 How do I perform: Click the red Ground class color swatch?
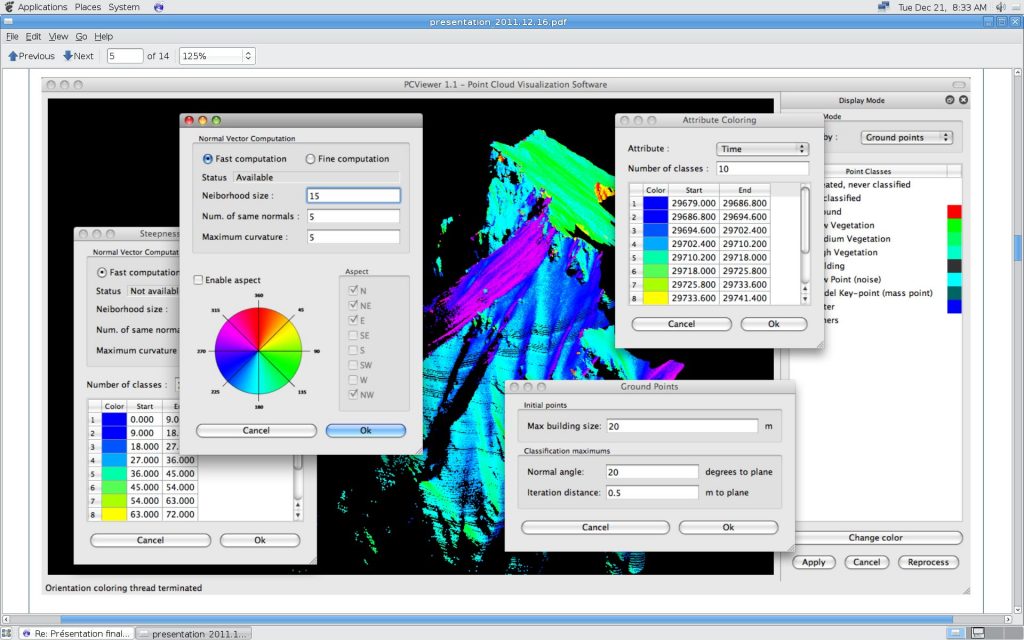954,212
